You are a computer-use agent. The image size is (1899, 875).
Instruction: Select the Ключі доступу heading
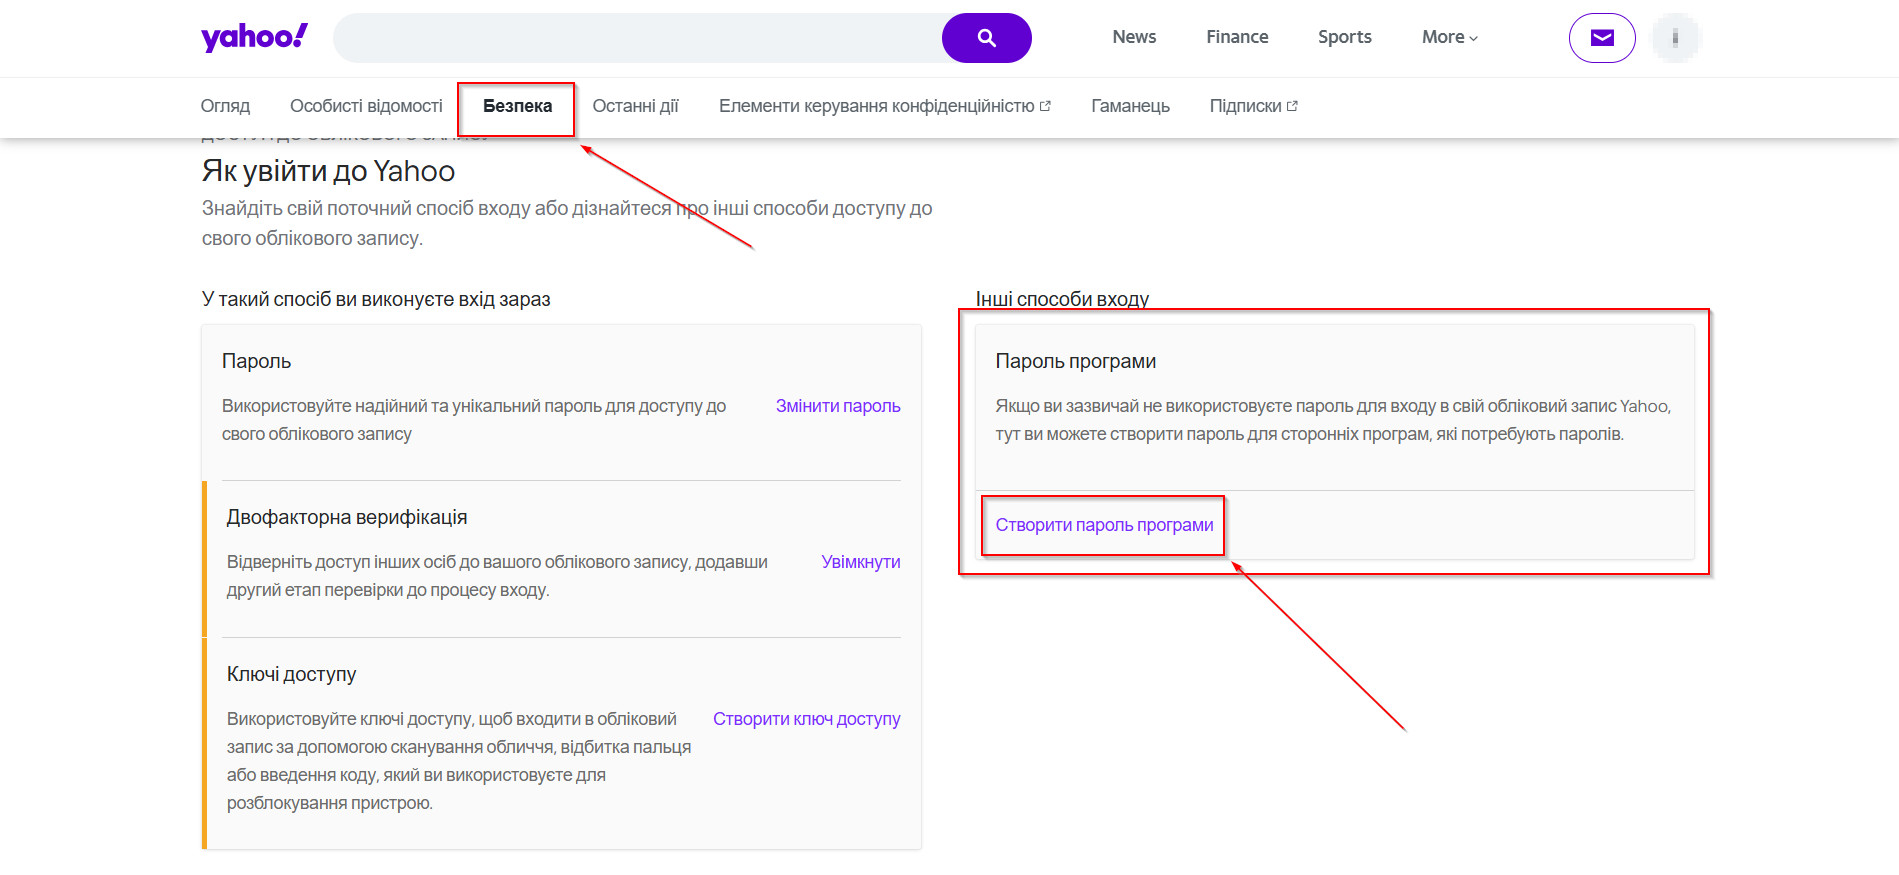coord(291,674)
